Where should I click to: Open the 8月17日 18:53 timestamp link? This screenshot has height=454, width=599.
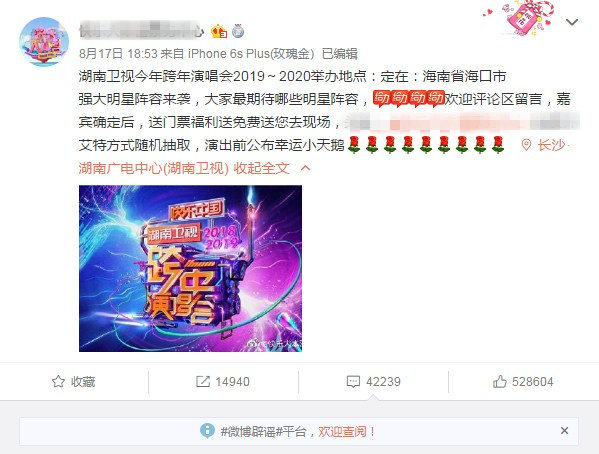(118, 54)
